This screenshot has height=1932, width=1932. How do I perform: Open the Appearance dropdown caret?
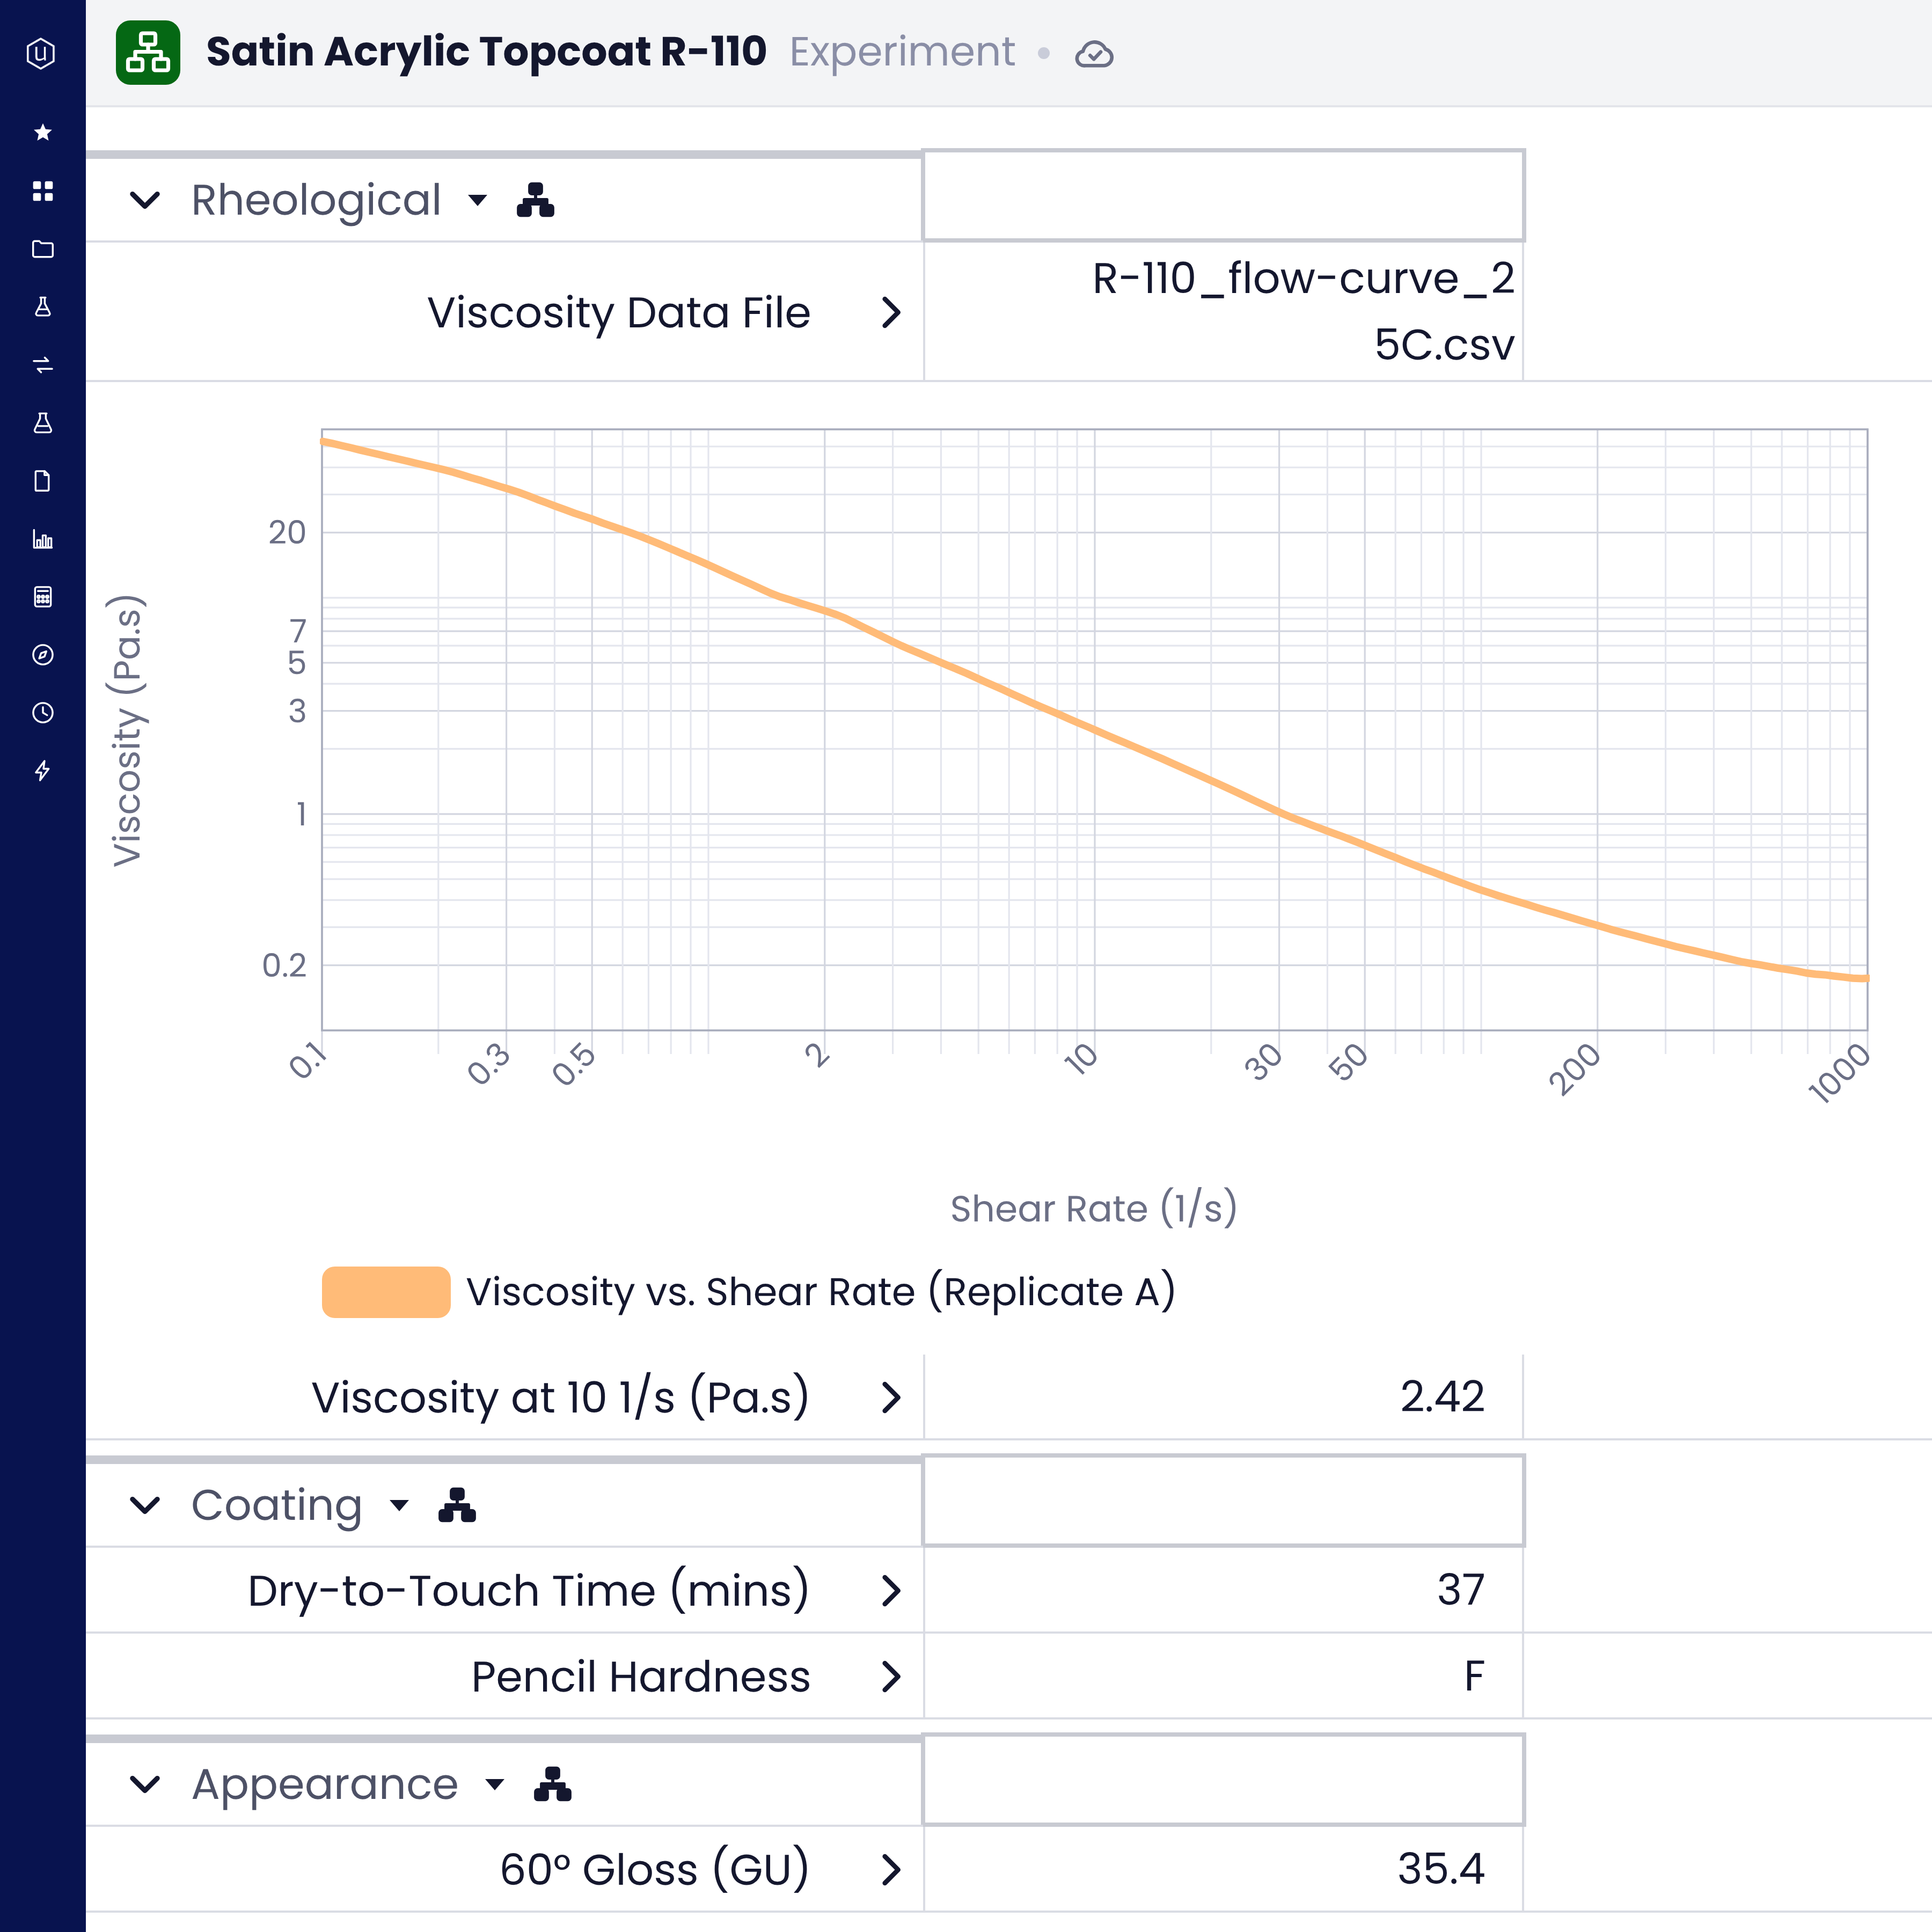pyautogui.click(x=495, y=1784)
